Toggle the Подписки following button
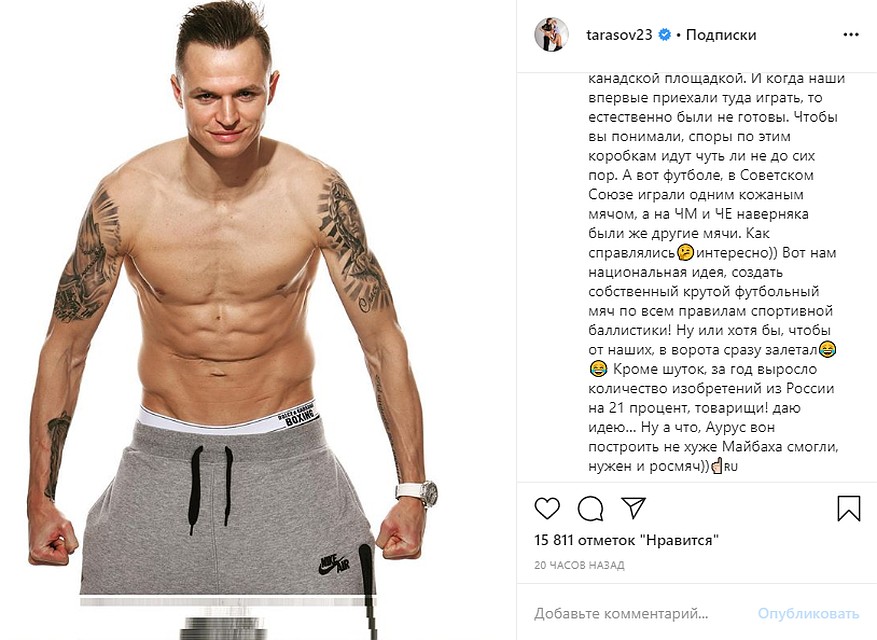877x640 pixels. click(721, 35)
